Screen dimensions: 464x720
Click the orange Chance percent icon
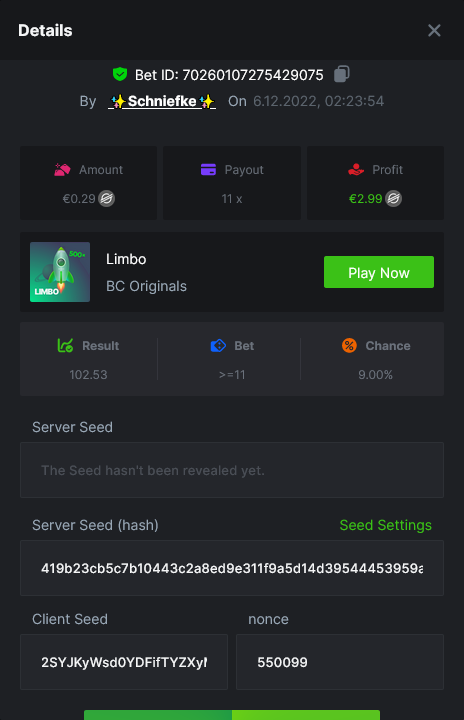tap(349, 345)
